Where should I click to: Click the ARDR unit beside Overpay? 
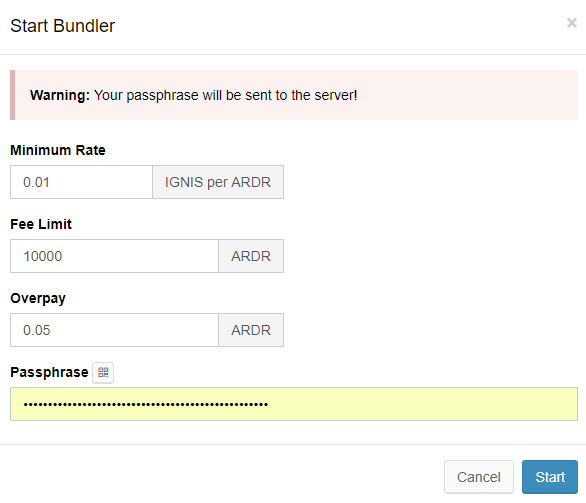pyautogui.click(x=251, y=330)
